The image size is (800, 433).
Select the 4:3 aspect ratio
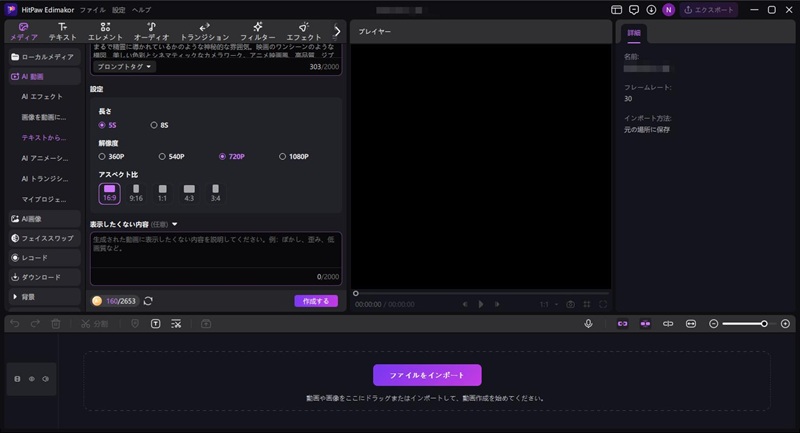click(189, 194)
